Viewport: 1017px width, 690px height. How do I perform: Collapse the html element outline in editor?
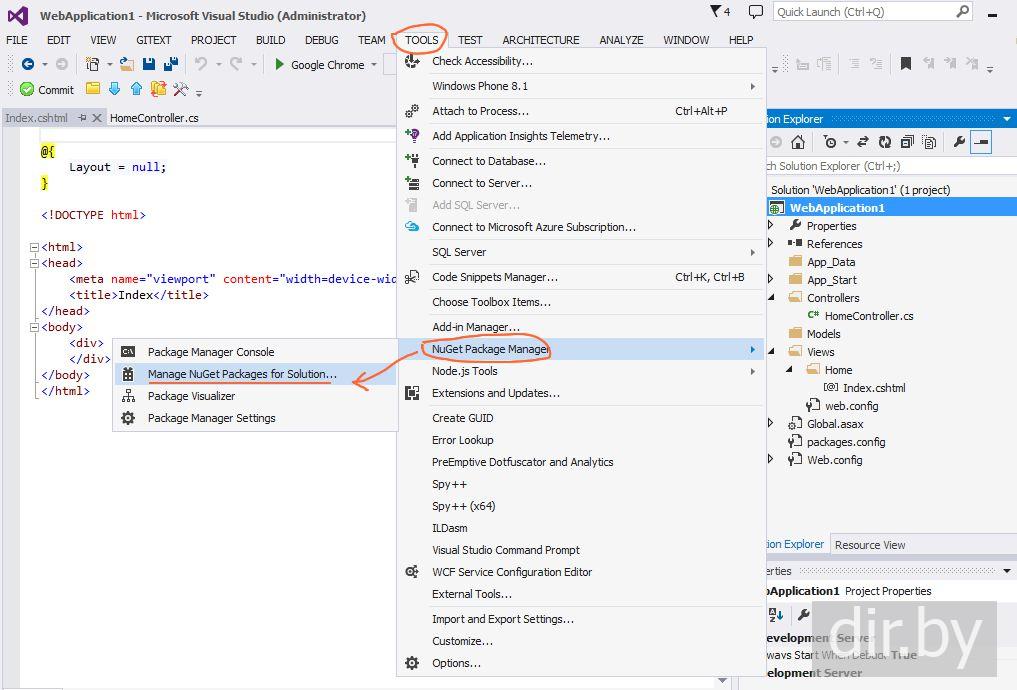pyautogui.click(x=34, y=247)
